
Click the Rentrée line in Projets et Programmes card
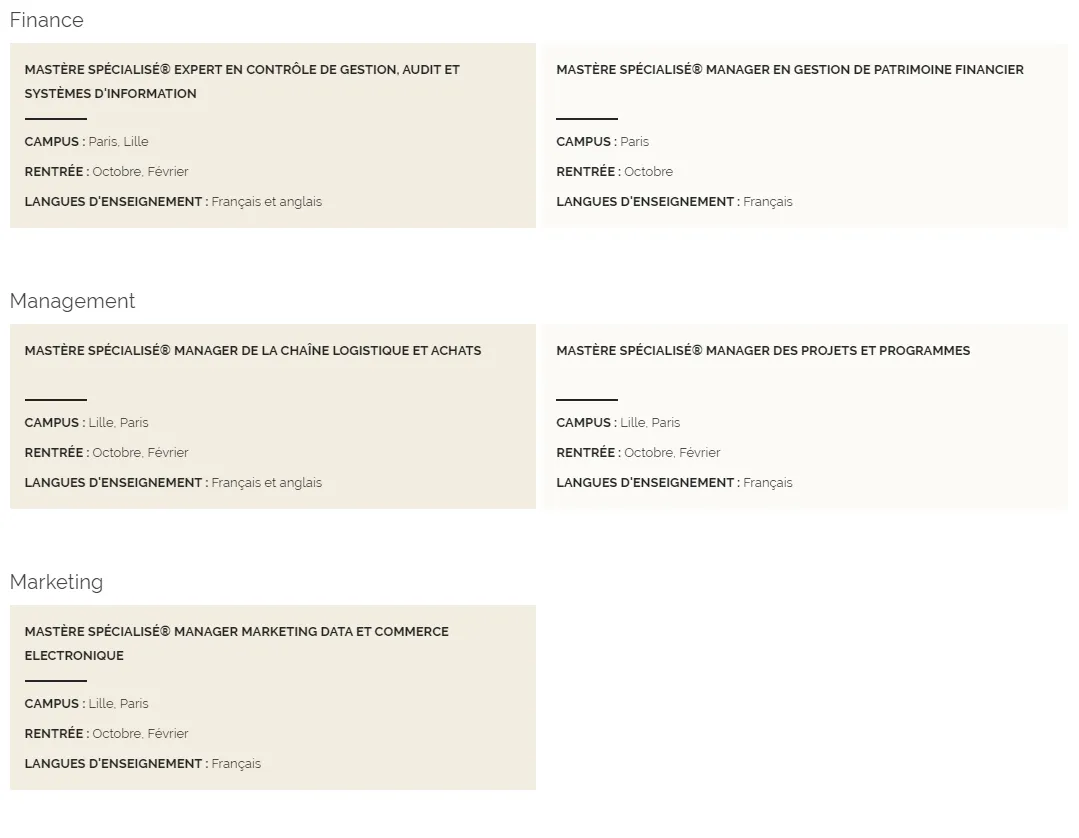[x=638, y=453]
